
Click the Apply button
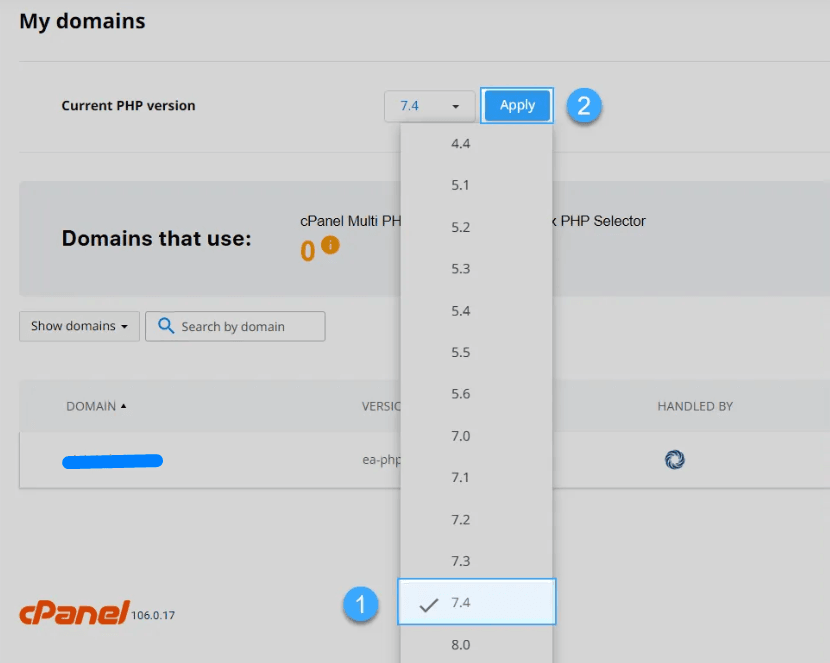pos(517,105)
